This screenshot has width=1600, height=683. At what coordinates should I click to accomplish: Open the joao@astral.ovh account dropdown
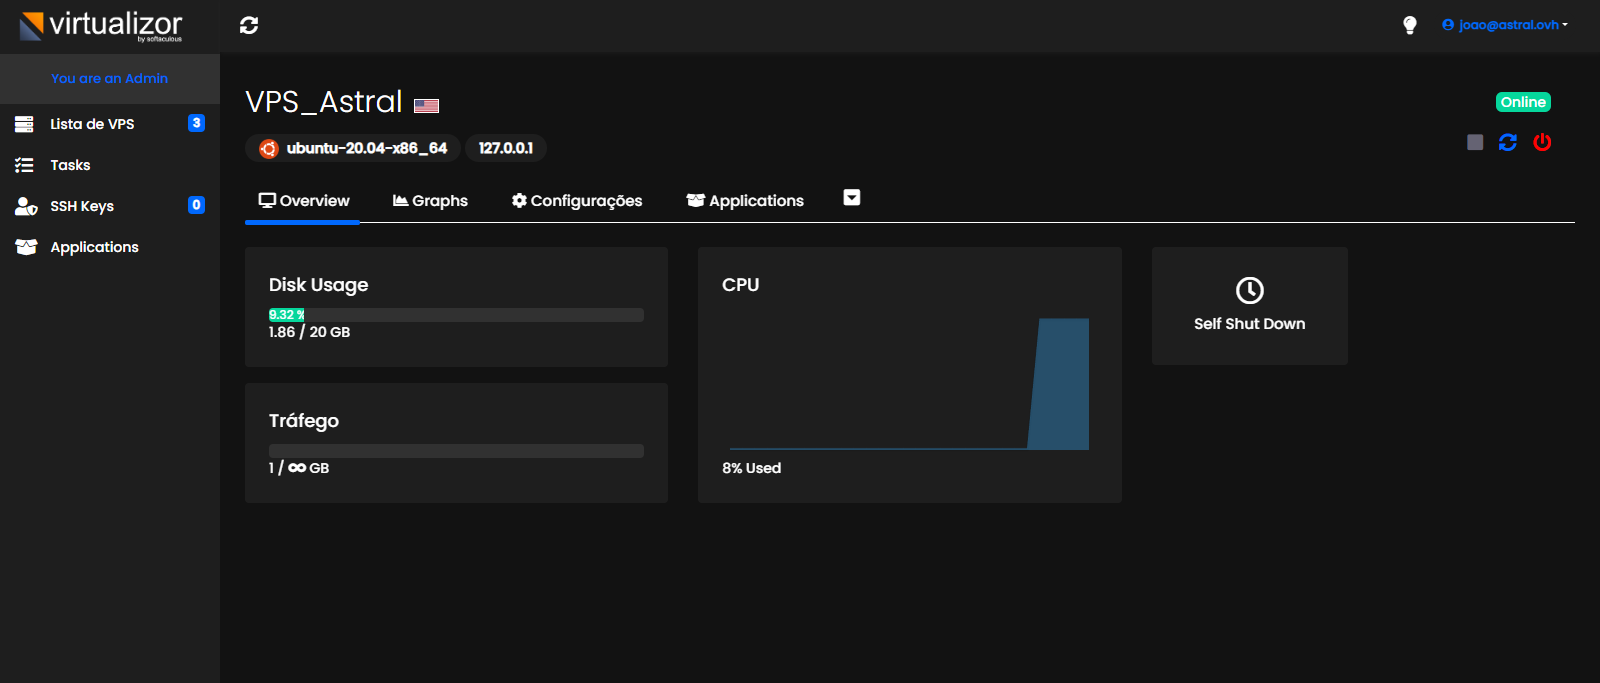click(1504, 25)
